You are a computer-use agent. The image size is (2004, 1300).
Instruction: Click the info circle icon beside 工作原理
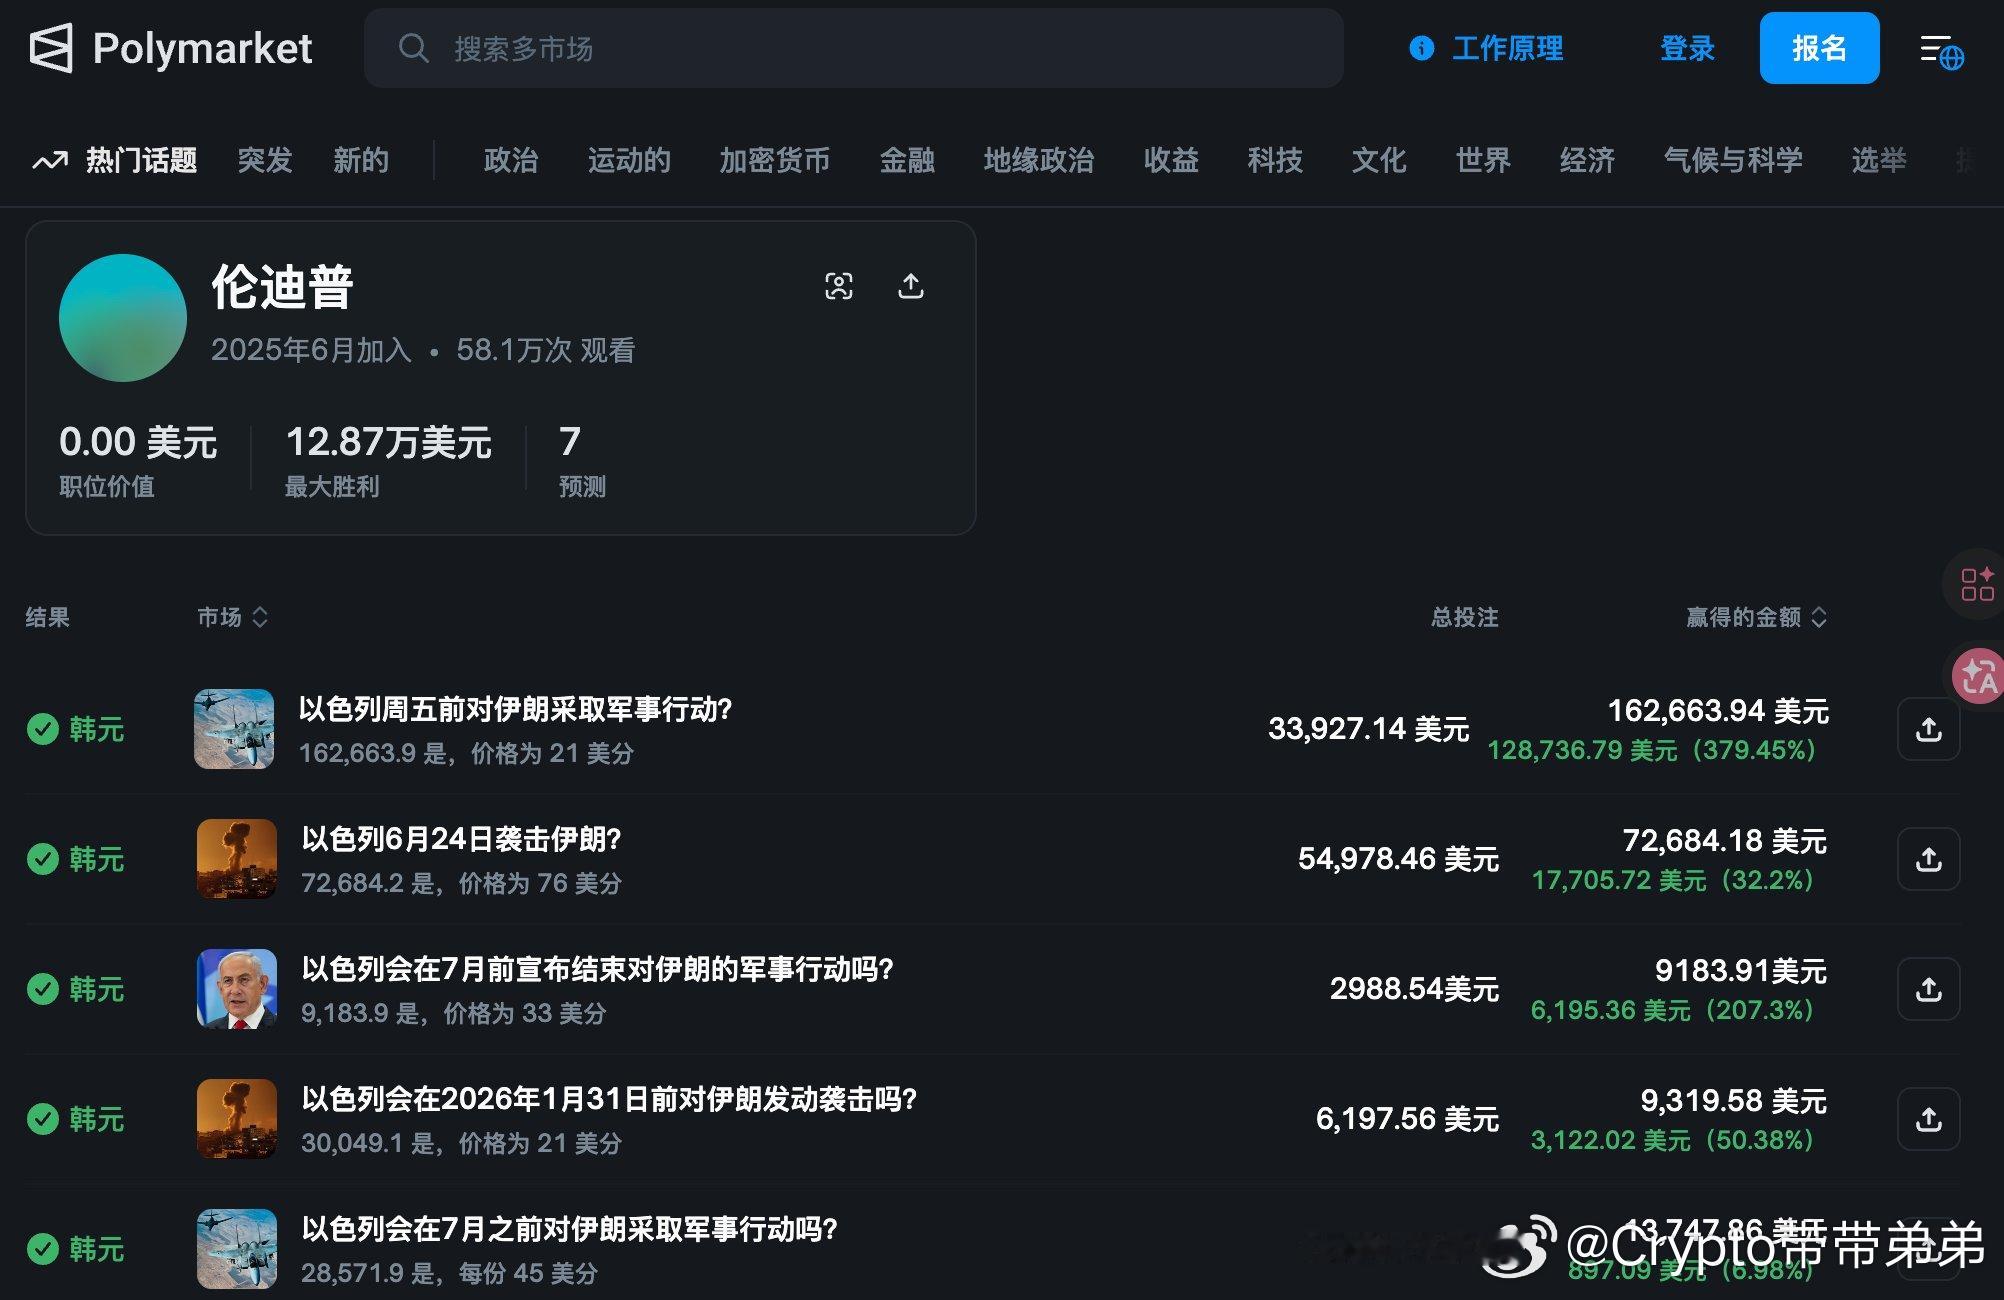tap(1421, 48)
